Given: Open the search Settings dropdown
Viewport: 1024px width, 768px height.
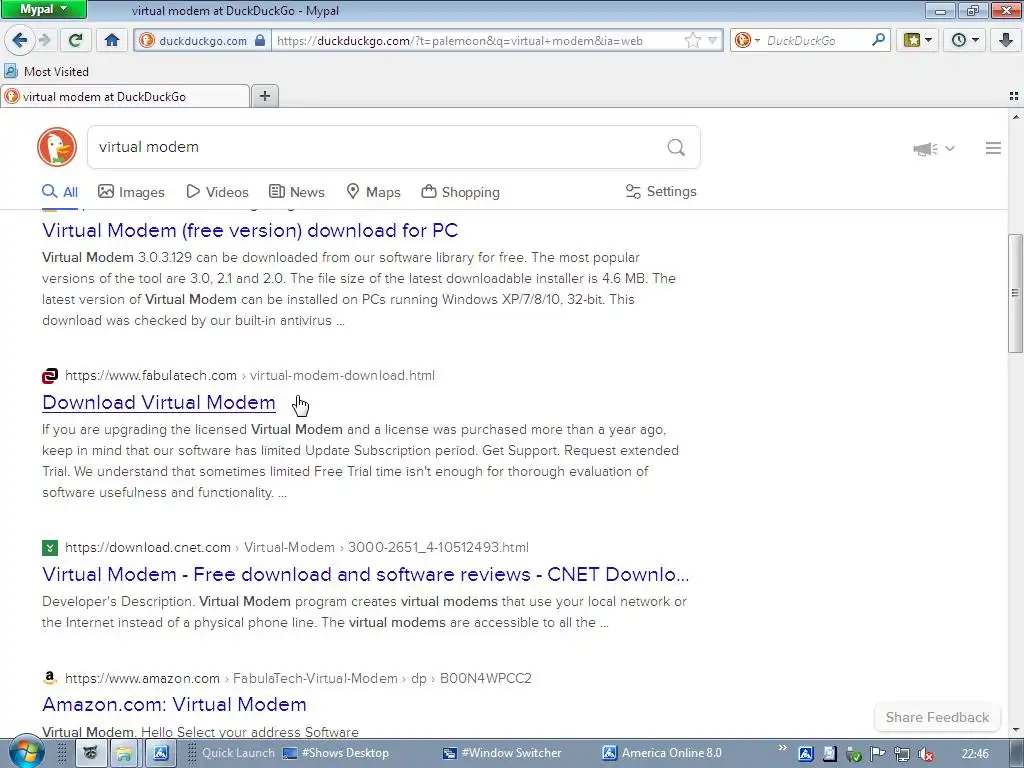Looking at the screenshot, I should coord(661,191).
